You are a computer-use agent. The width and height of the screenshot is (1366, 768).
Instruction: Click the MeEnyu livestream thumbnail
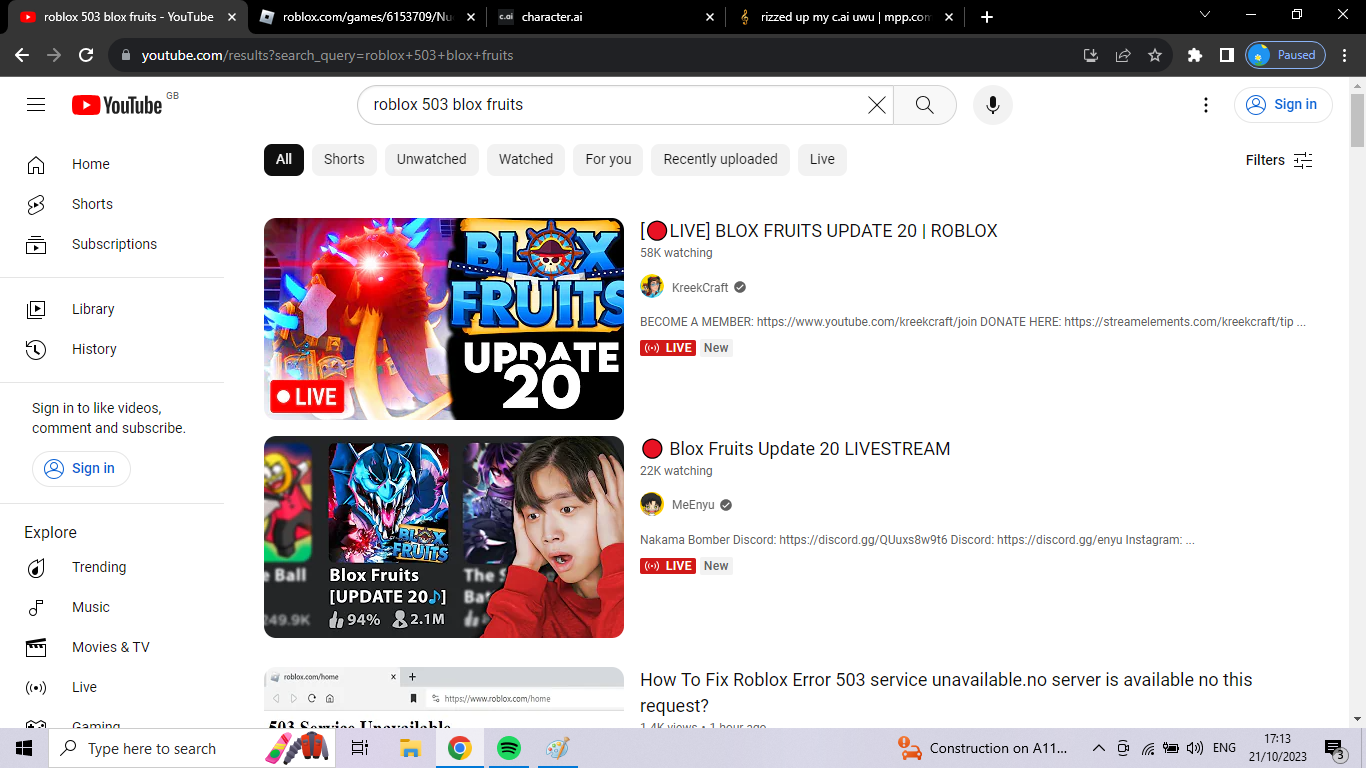point(444,537)
